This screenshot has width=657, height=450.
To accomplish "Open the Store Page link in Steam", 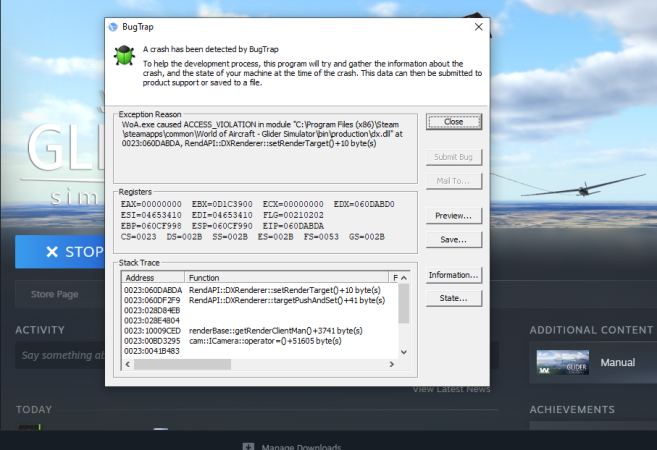I will click(x=54, y=294).
